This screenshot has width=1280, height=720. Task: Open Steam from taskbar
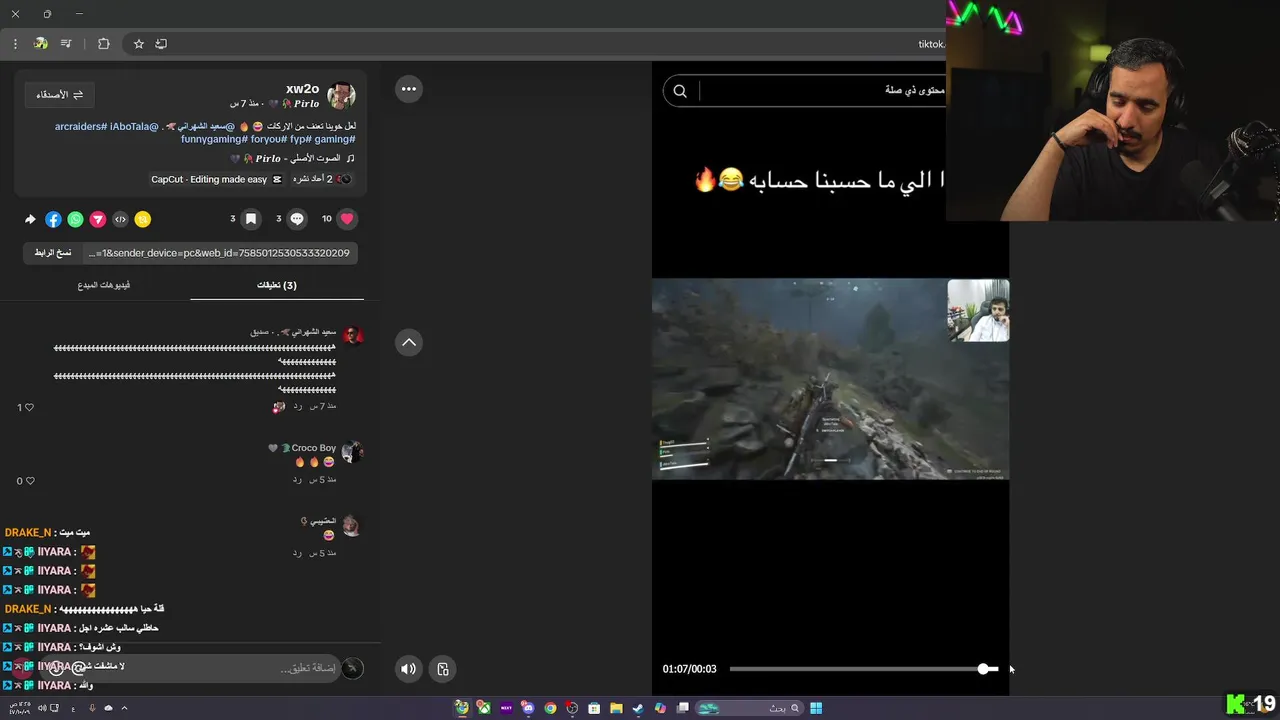point(638,708)
